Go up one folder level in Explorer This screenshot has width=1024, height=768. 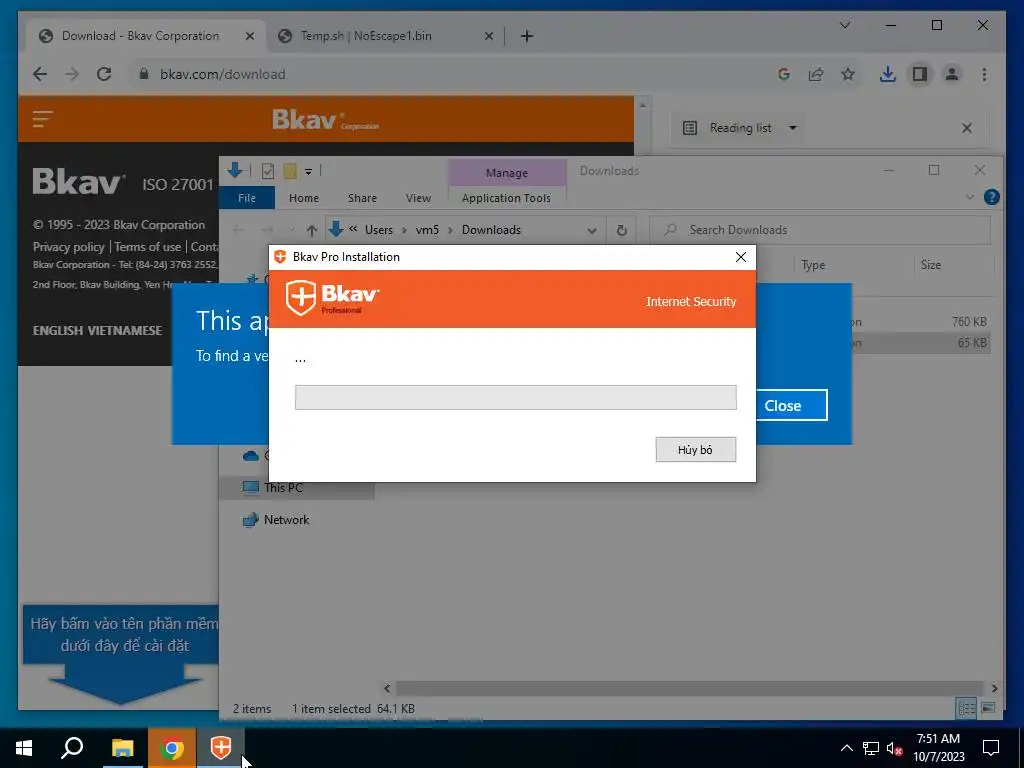point(312,230)
